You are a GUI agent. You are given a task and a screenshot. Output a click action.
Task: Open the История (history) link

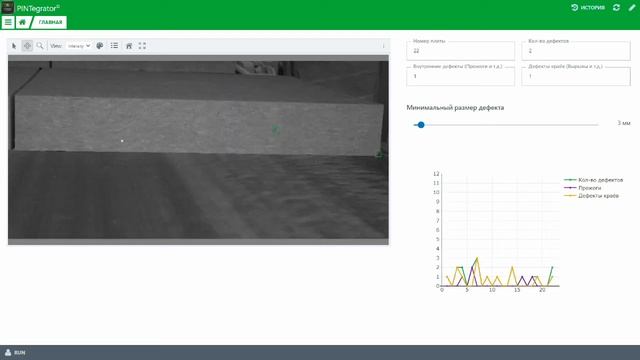point(588,7)
